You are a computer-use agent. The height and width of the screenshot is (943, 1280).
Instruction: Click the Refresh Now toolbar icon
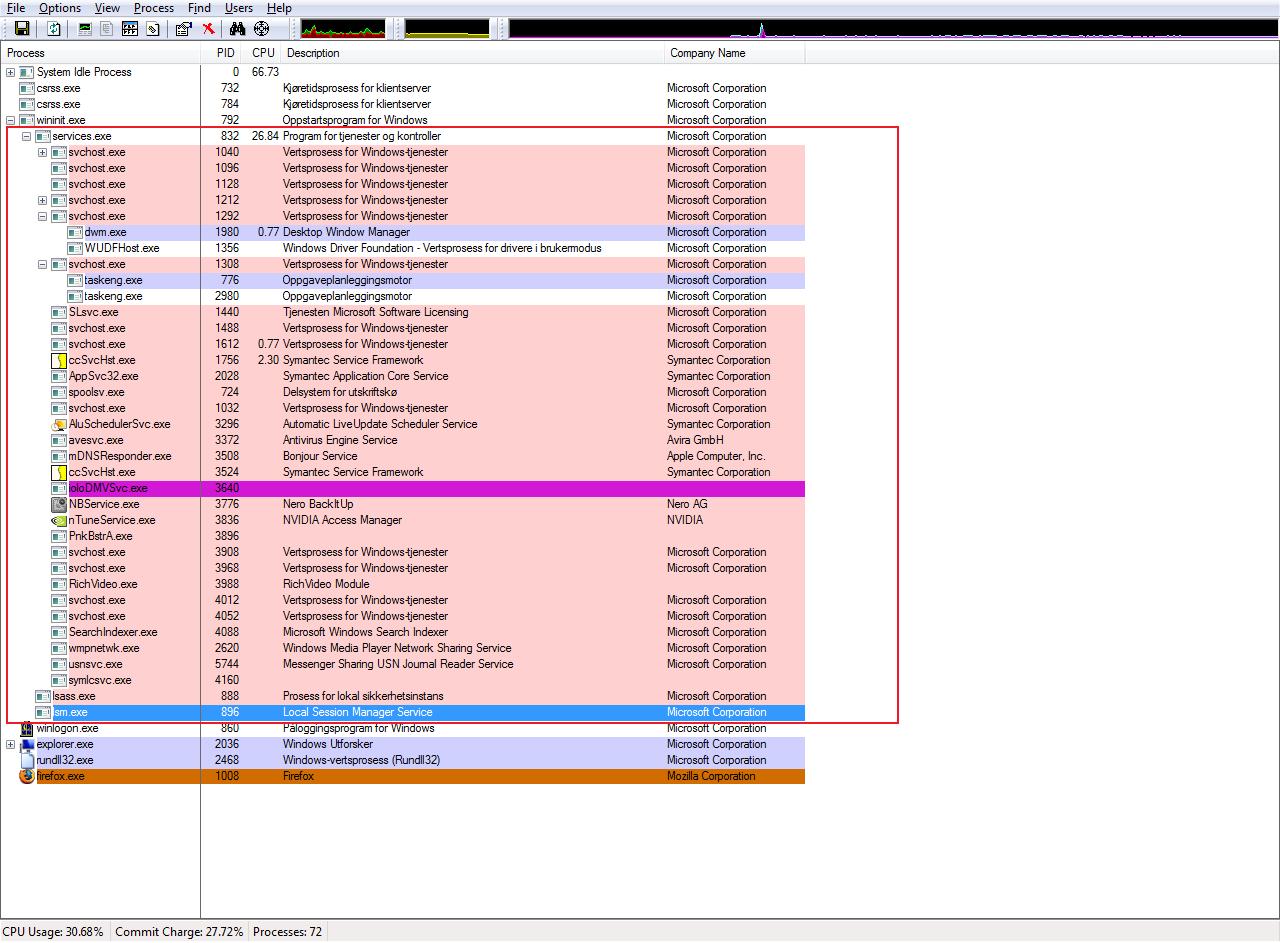(x=53, y=29)
